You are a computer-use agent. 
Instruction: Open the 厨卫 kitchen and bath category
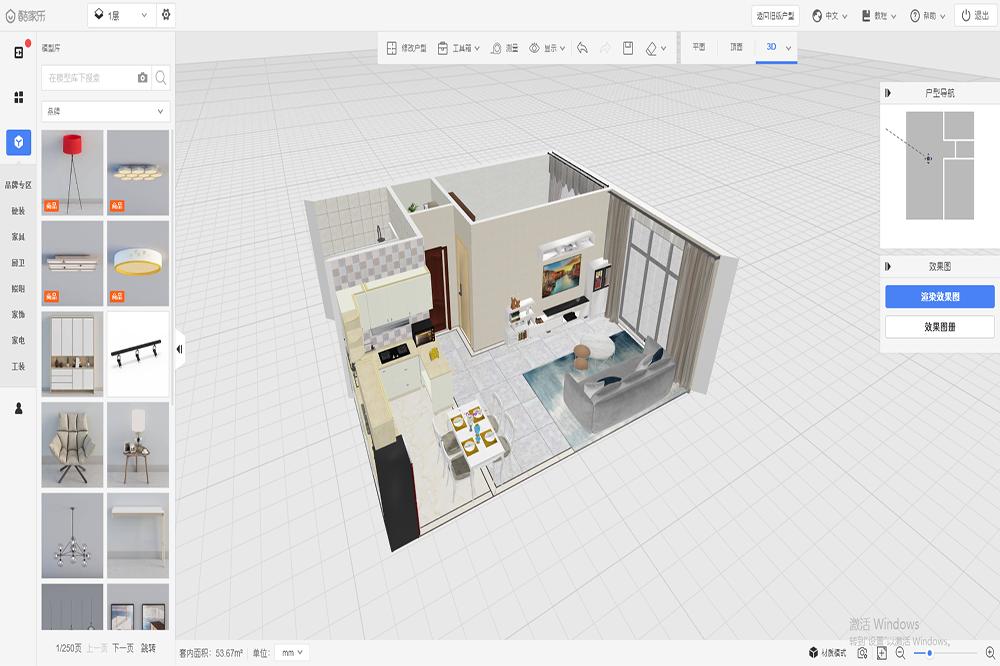point(18,263)
